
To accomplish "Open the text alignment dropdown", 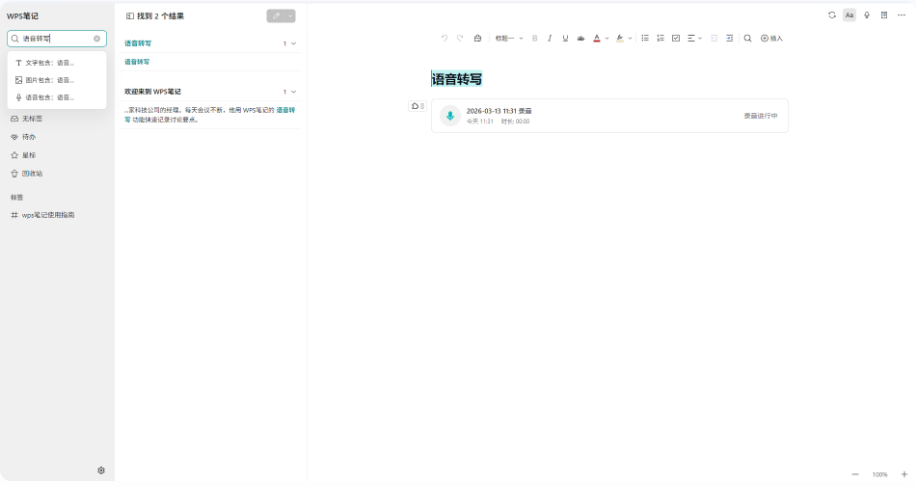I will 694,38.
